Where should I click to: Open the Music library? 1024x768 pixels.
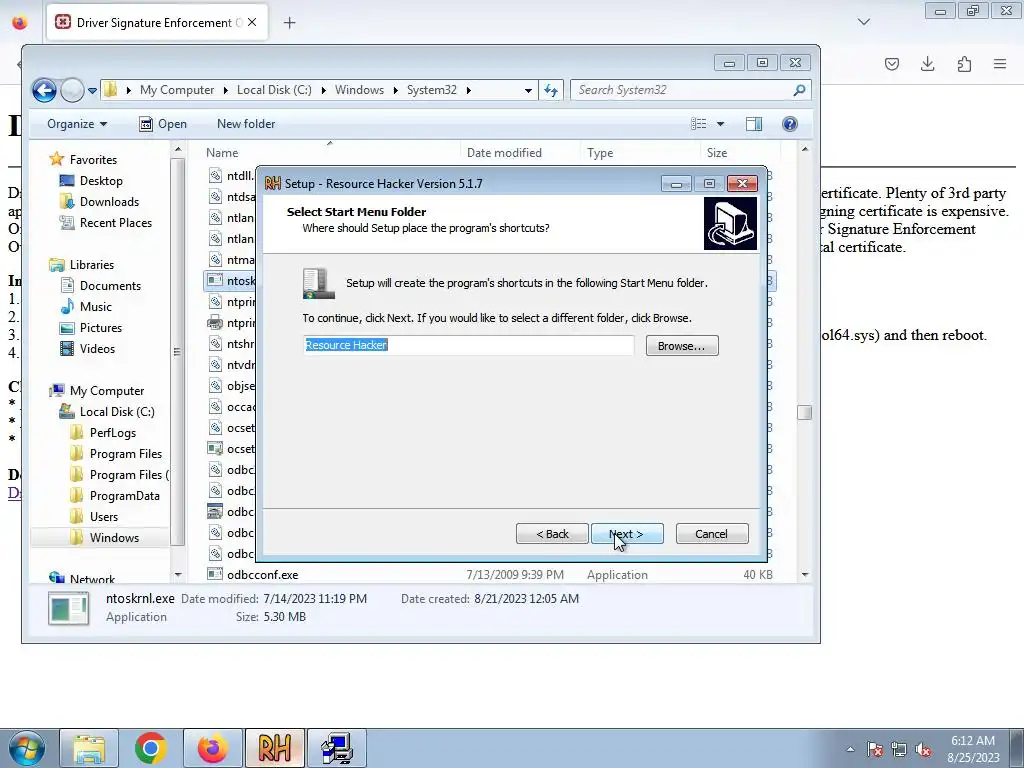[95, 306]
